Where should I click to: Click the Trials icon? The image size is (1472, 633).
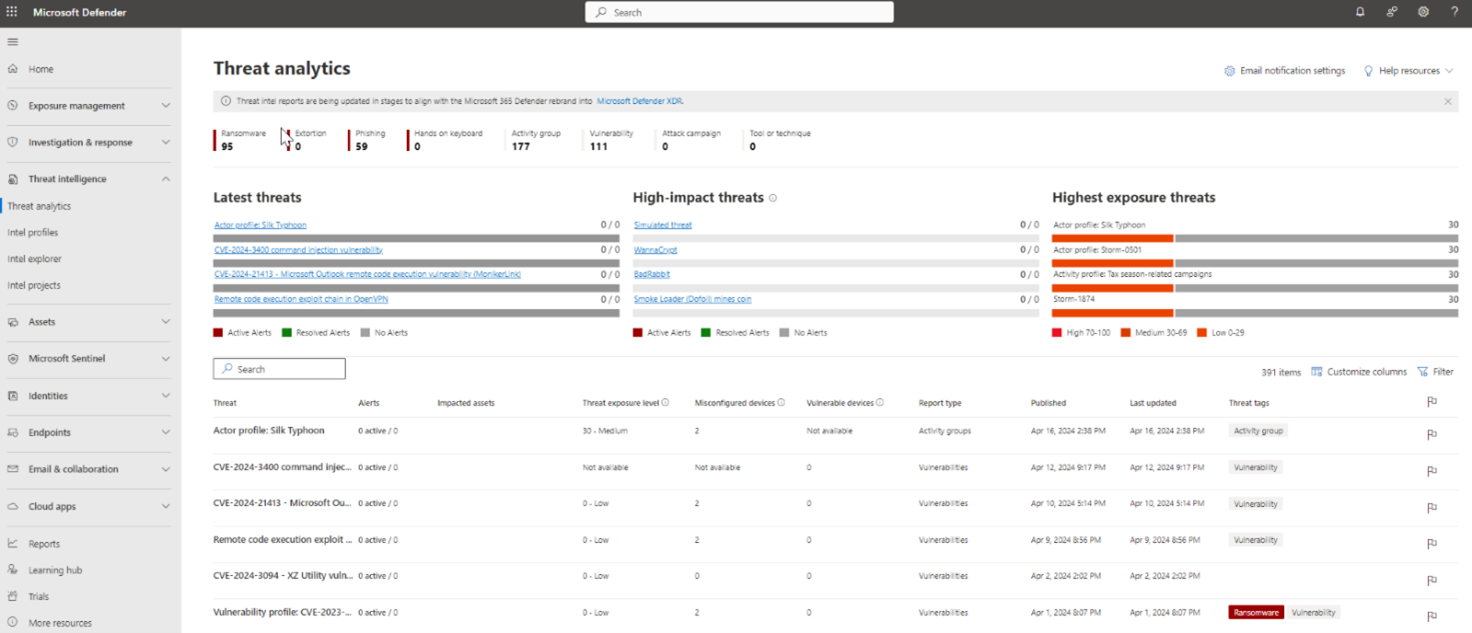coord(13,596)
